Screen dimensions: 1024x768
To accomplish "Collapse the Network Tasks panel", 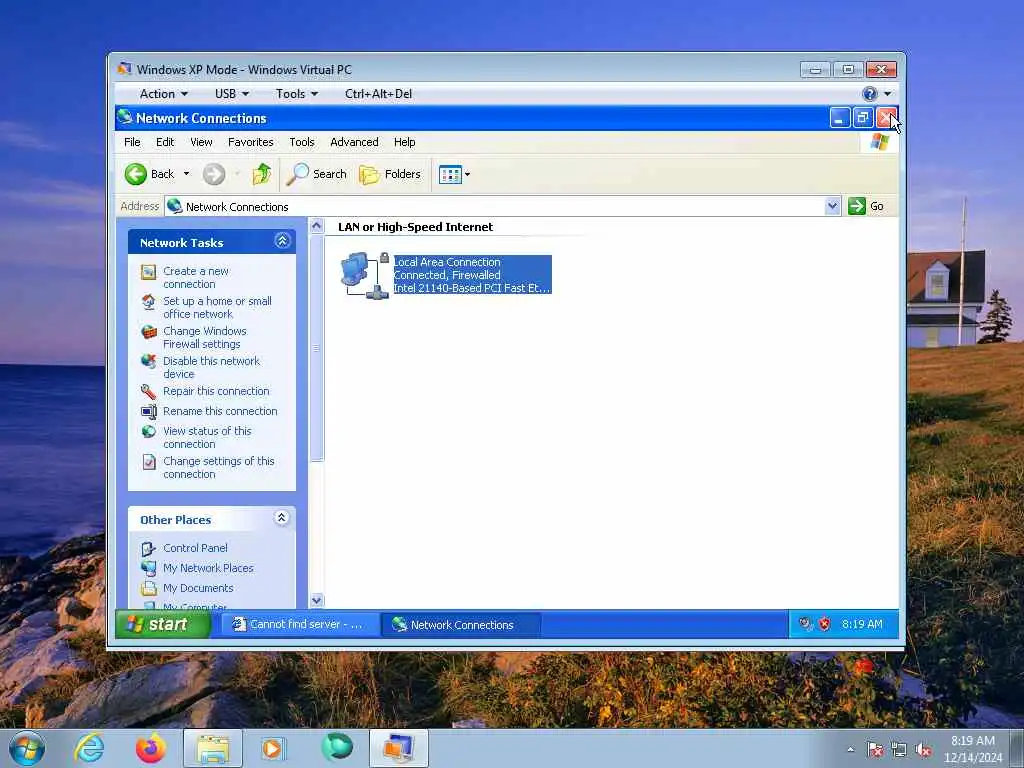I will [x=282, y=241].
